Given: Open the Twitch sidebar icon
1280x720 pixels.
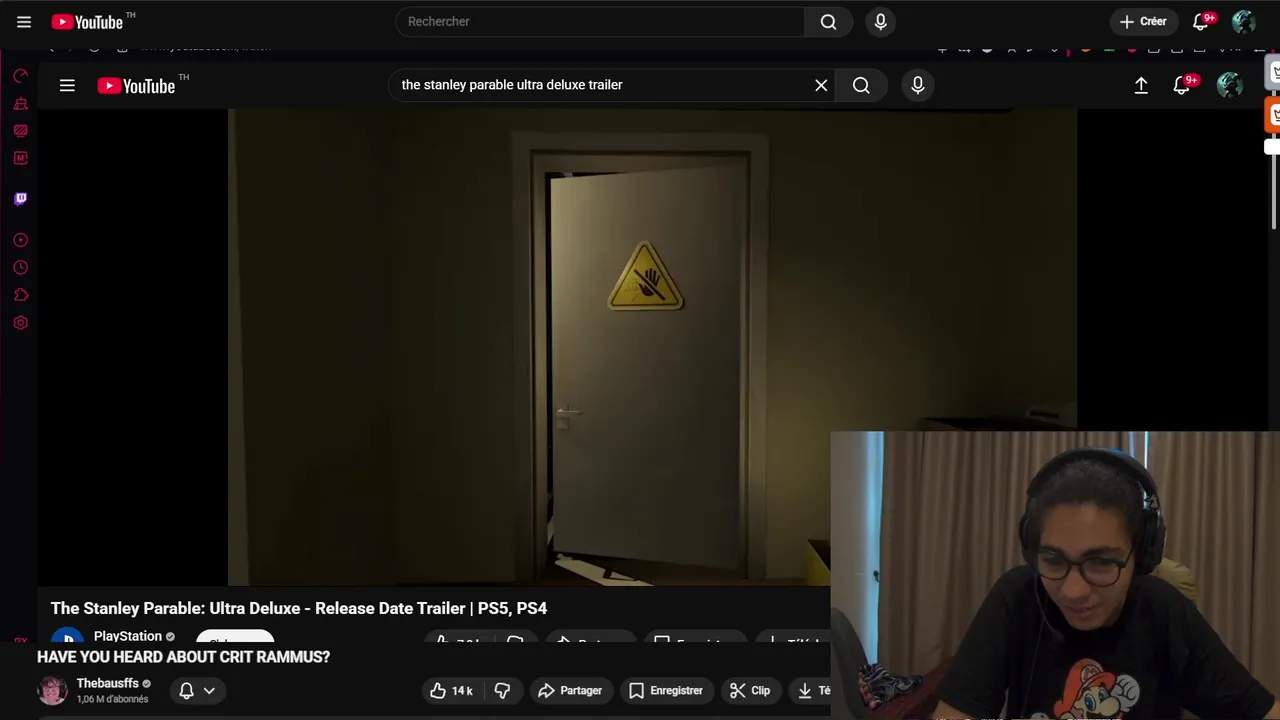Looking at the screenshot, I should (x=20, y=199).
